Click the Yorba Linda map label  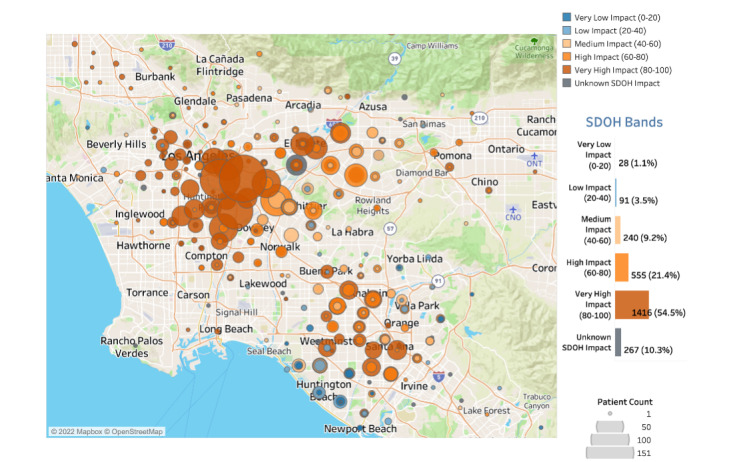[414, 259]
